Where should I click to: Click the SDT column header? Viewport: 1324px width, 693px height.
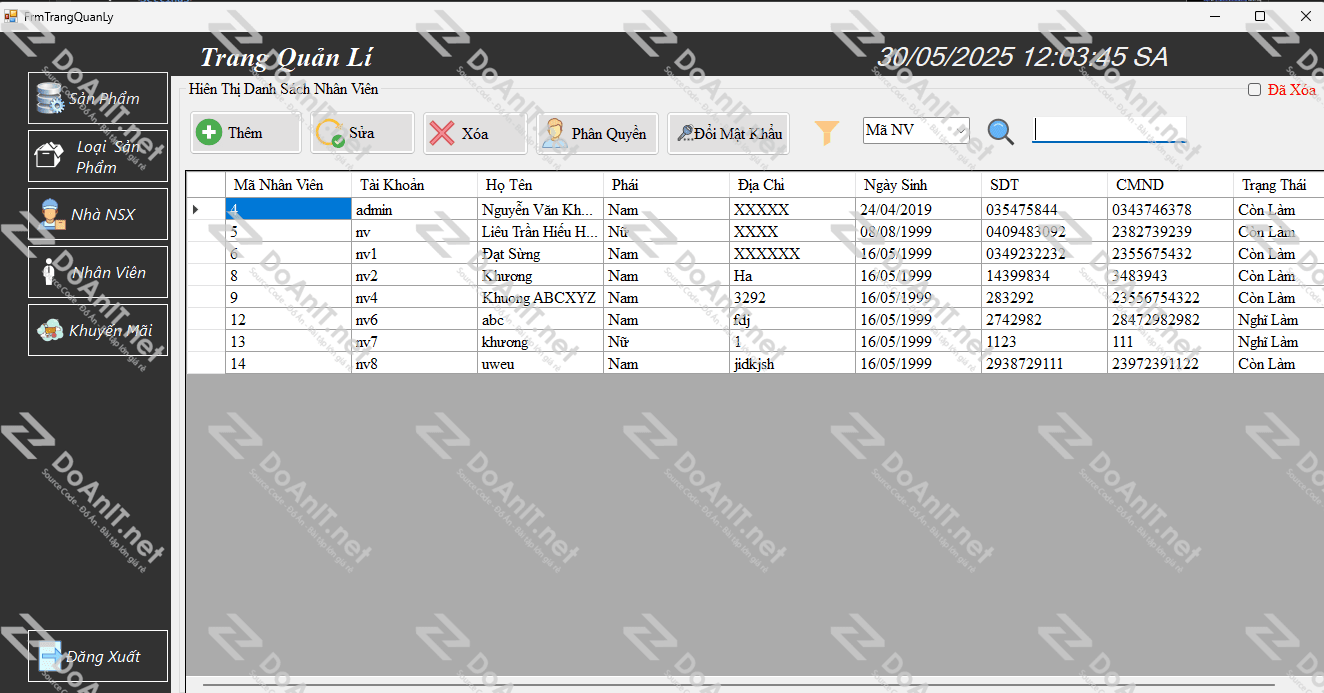coord(1044,185)
